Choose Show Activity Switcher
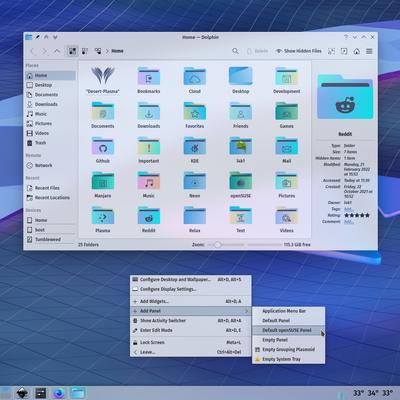This screenshot has height=400, width=400. click(190, 321)
